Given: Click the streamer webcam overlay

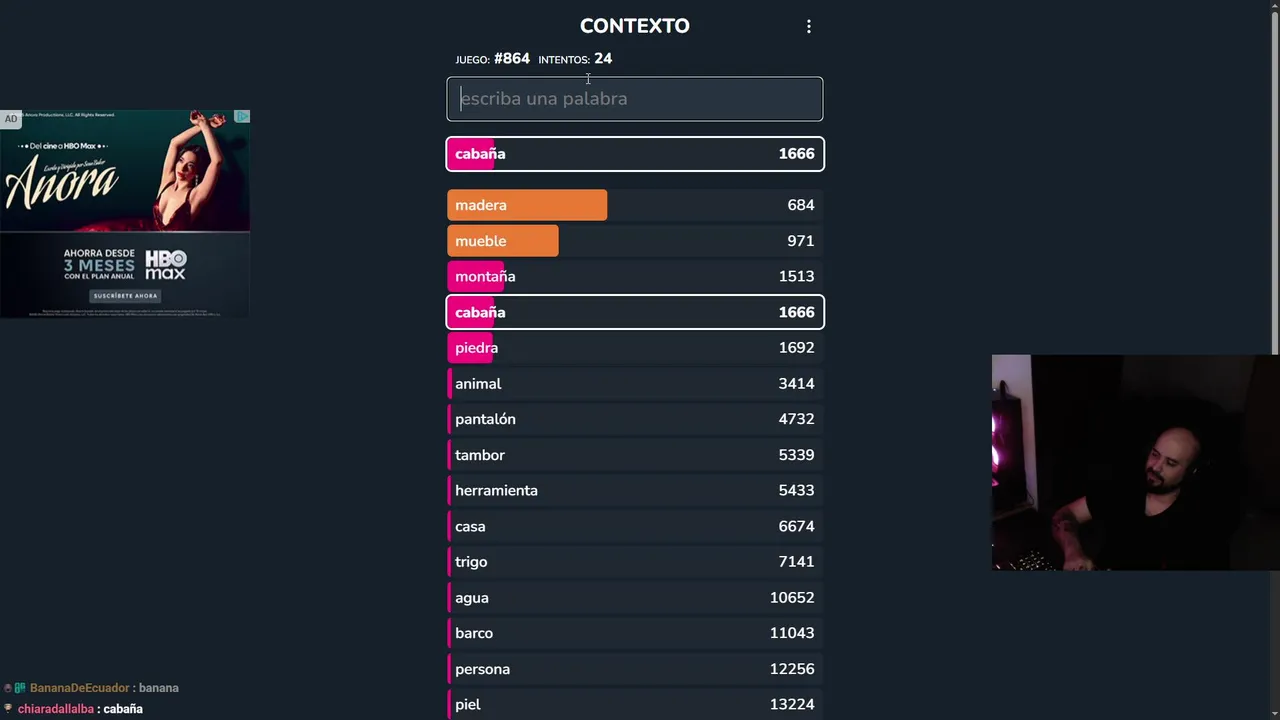Looking at the screenshot, I should pos(1135,462).
